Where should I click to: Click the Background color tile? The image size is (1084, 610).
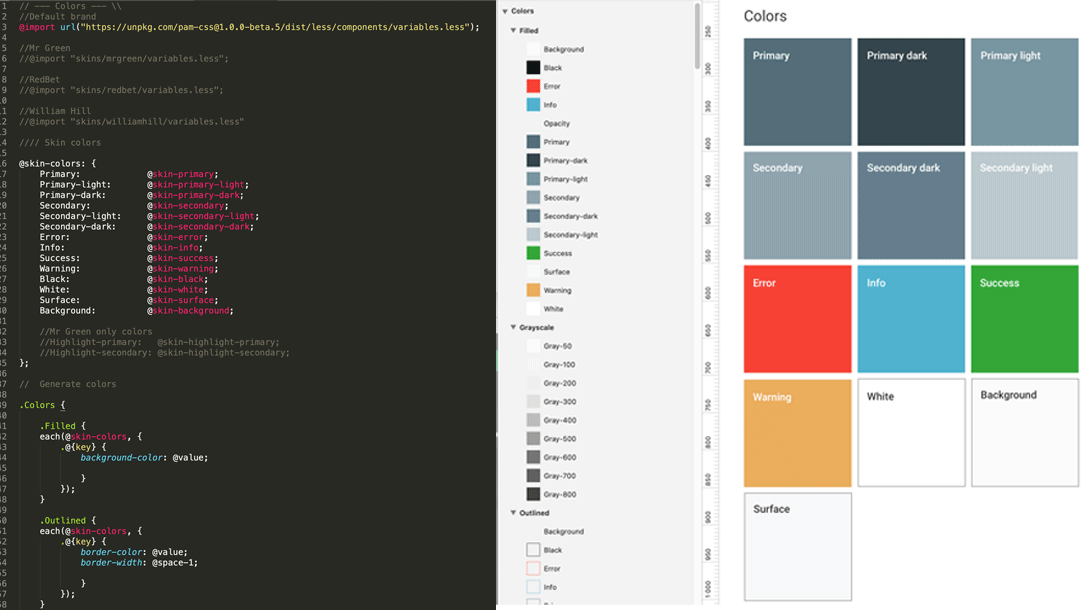[1025, 433]
